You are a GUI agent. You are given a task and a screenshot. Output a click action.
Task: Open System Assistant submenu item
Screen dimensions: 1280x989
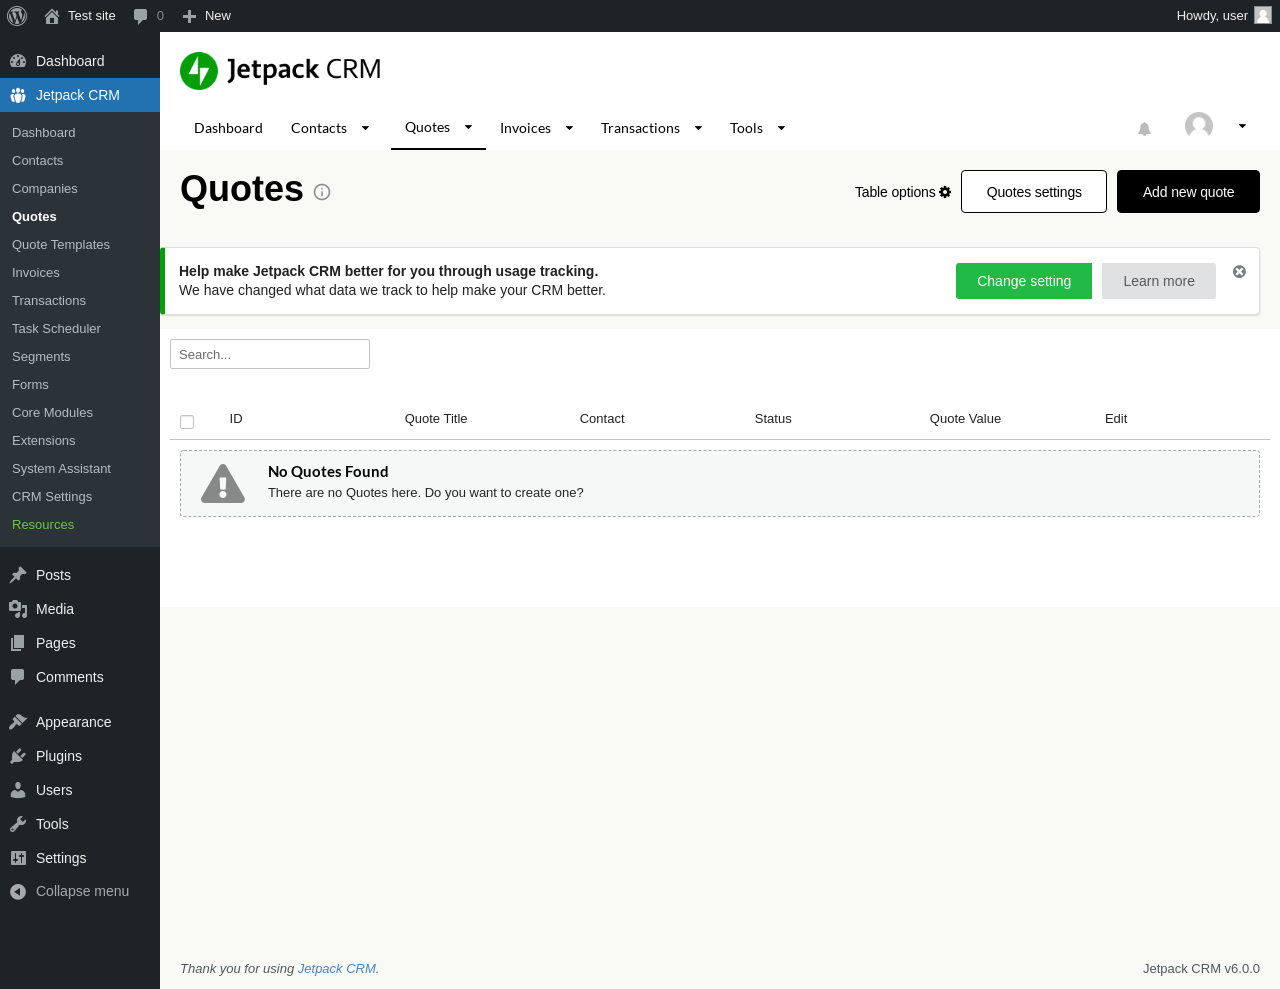(61, 469)
